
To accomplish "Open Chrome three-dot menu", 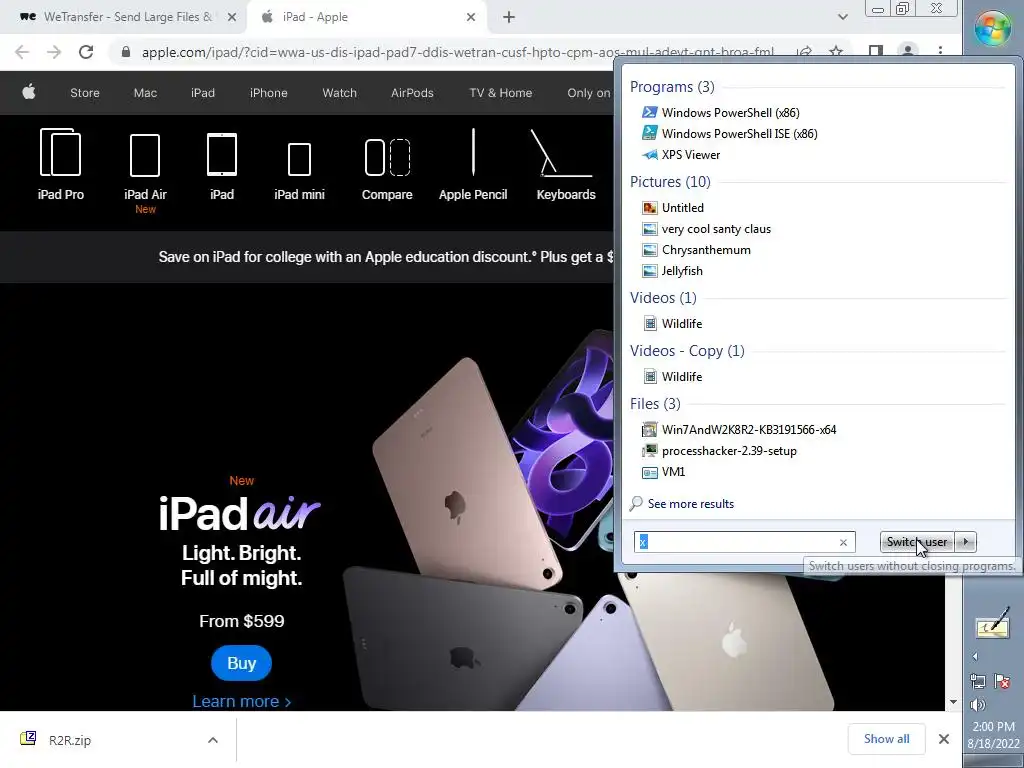I will click(940, 52).
